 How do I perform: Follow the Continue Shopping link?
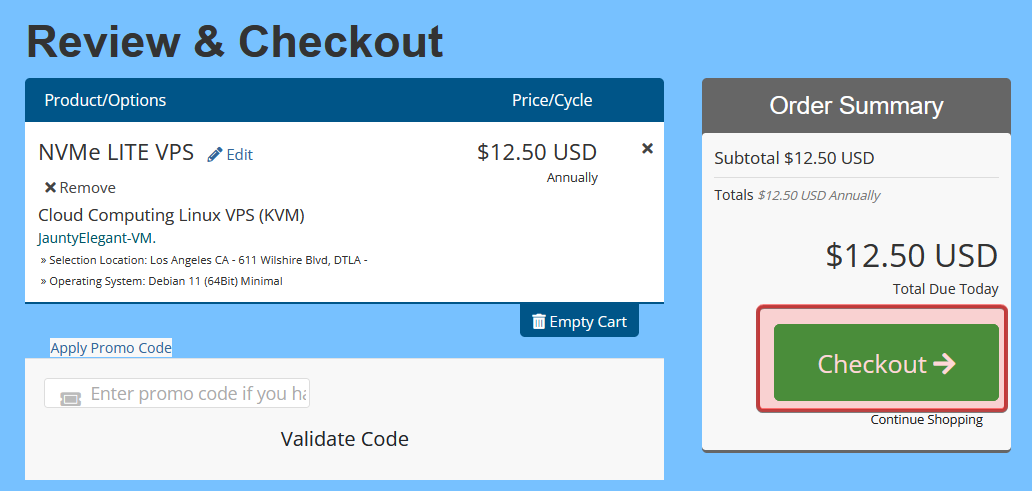tap(926, 419)
